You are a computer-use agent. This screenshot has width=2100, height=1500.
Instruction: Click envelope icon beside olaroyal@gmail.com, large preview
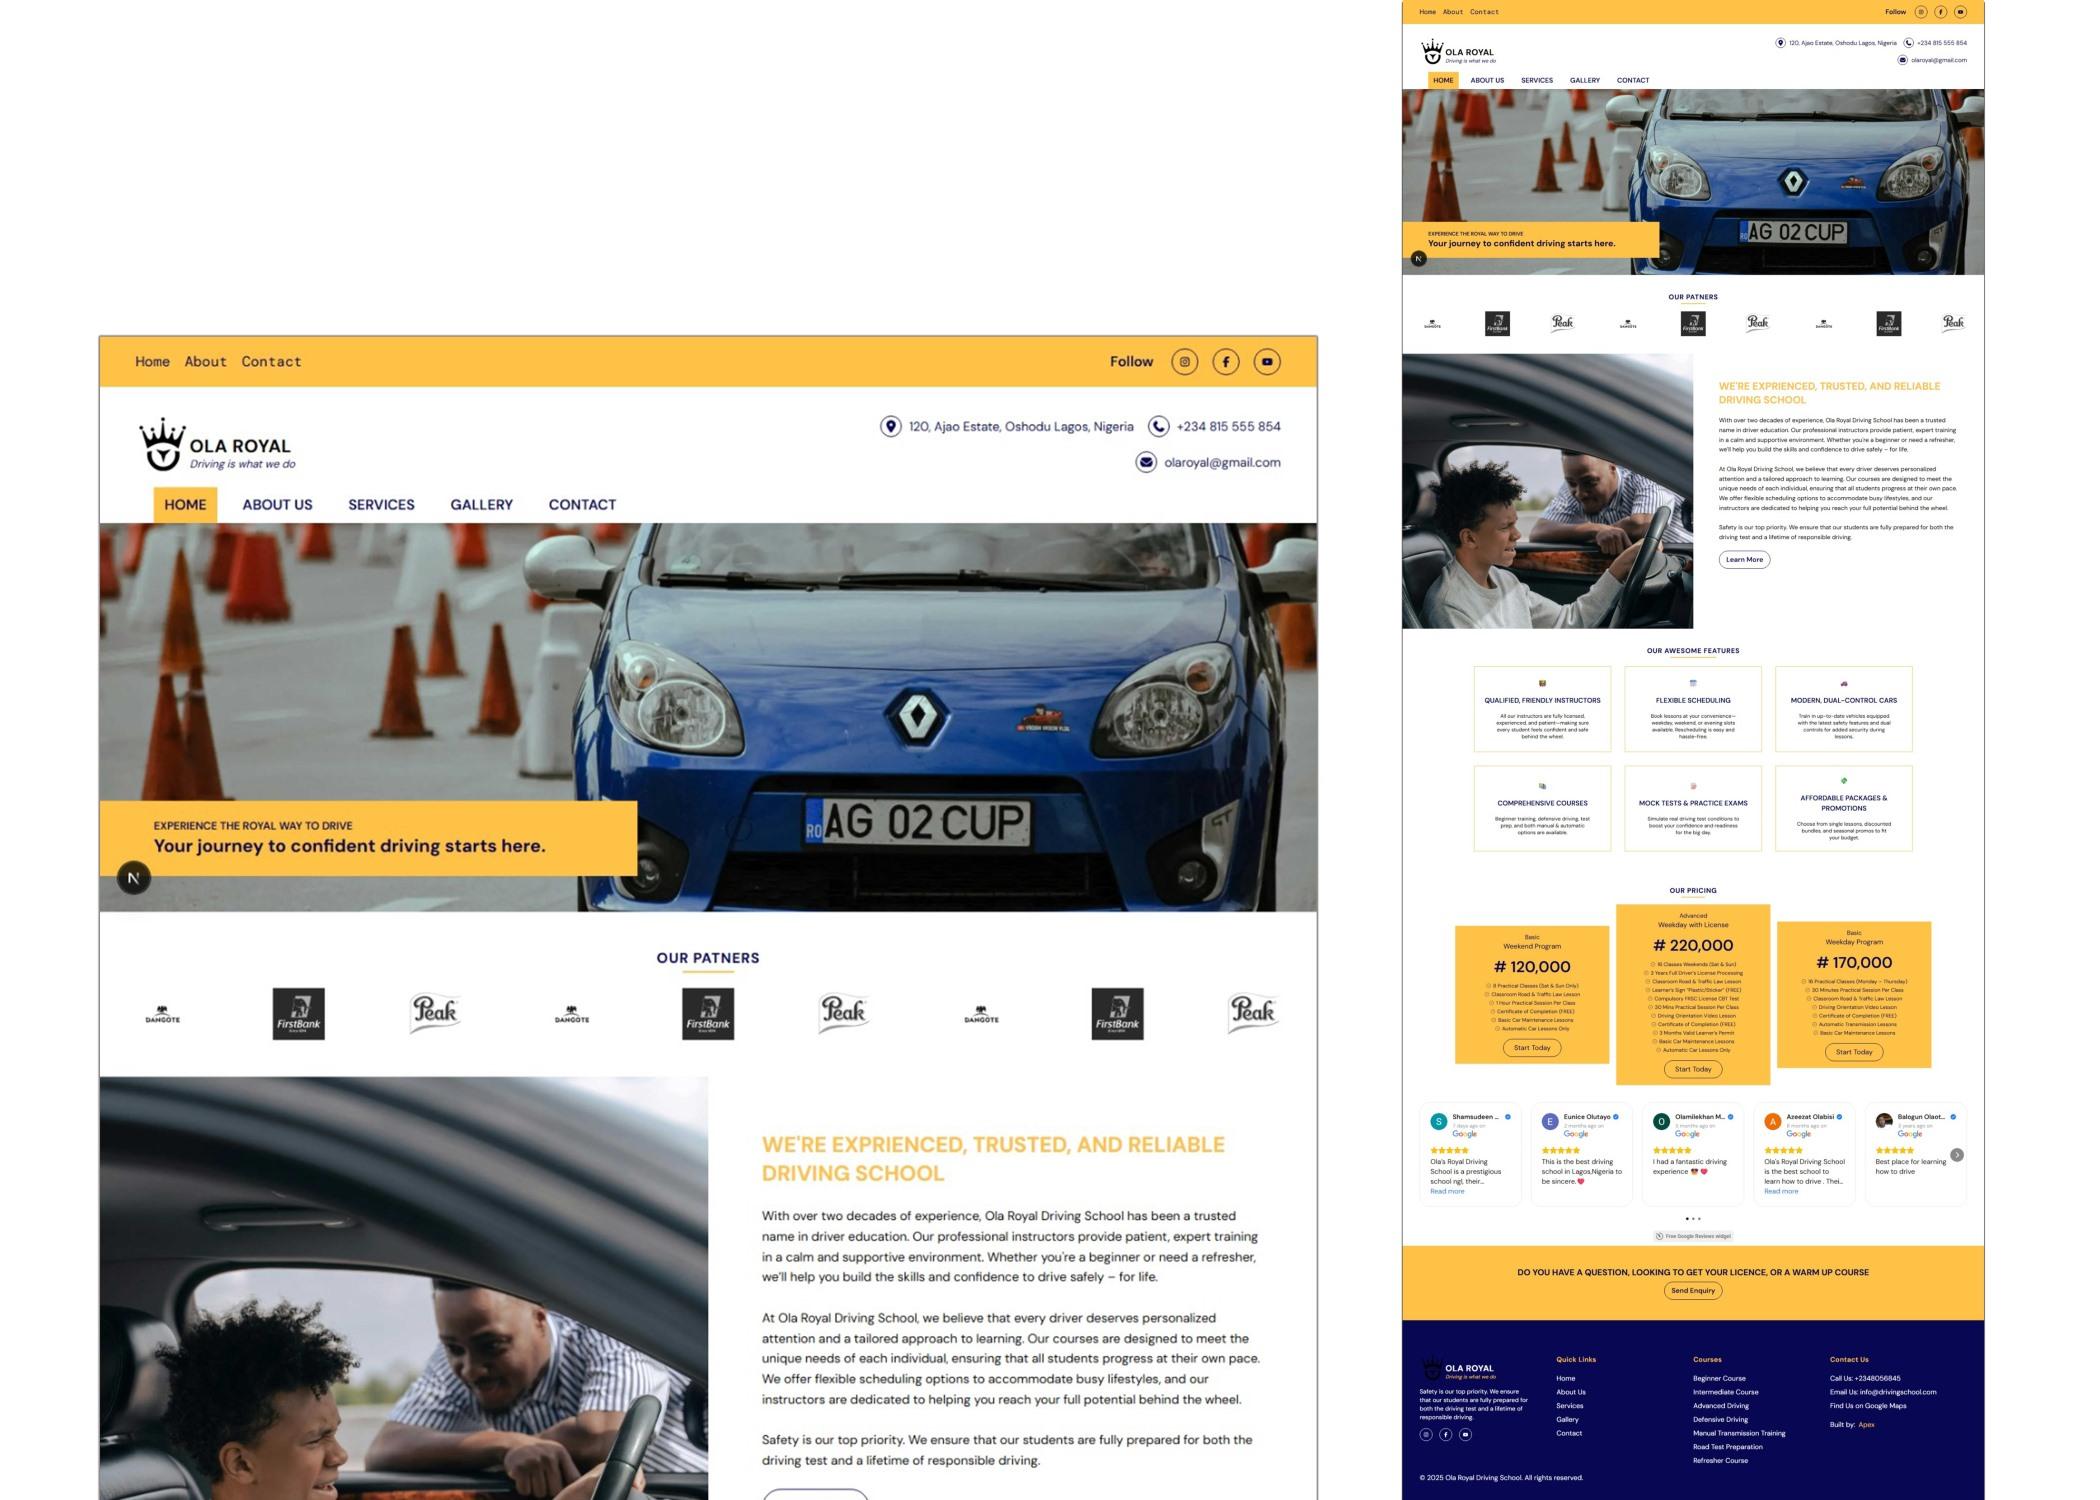[1146, 462]
